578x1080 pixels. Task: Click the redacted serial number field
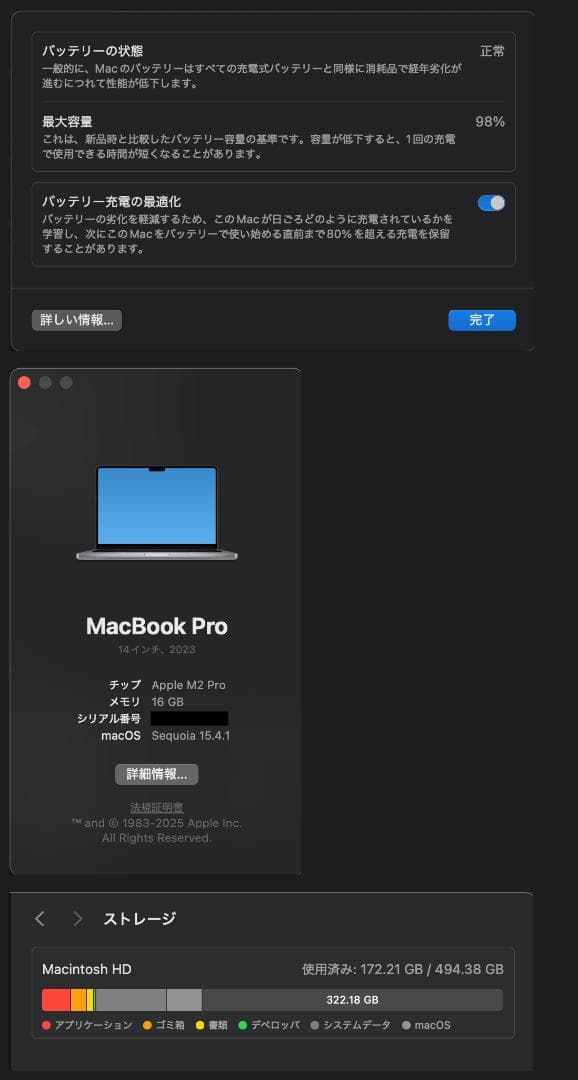(189, 718)
